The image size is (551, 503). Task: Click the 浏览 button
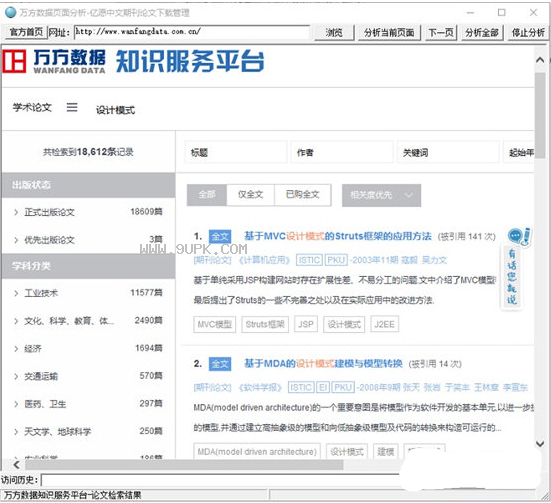pos(334,33)
